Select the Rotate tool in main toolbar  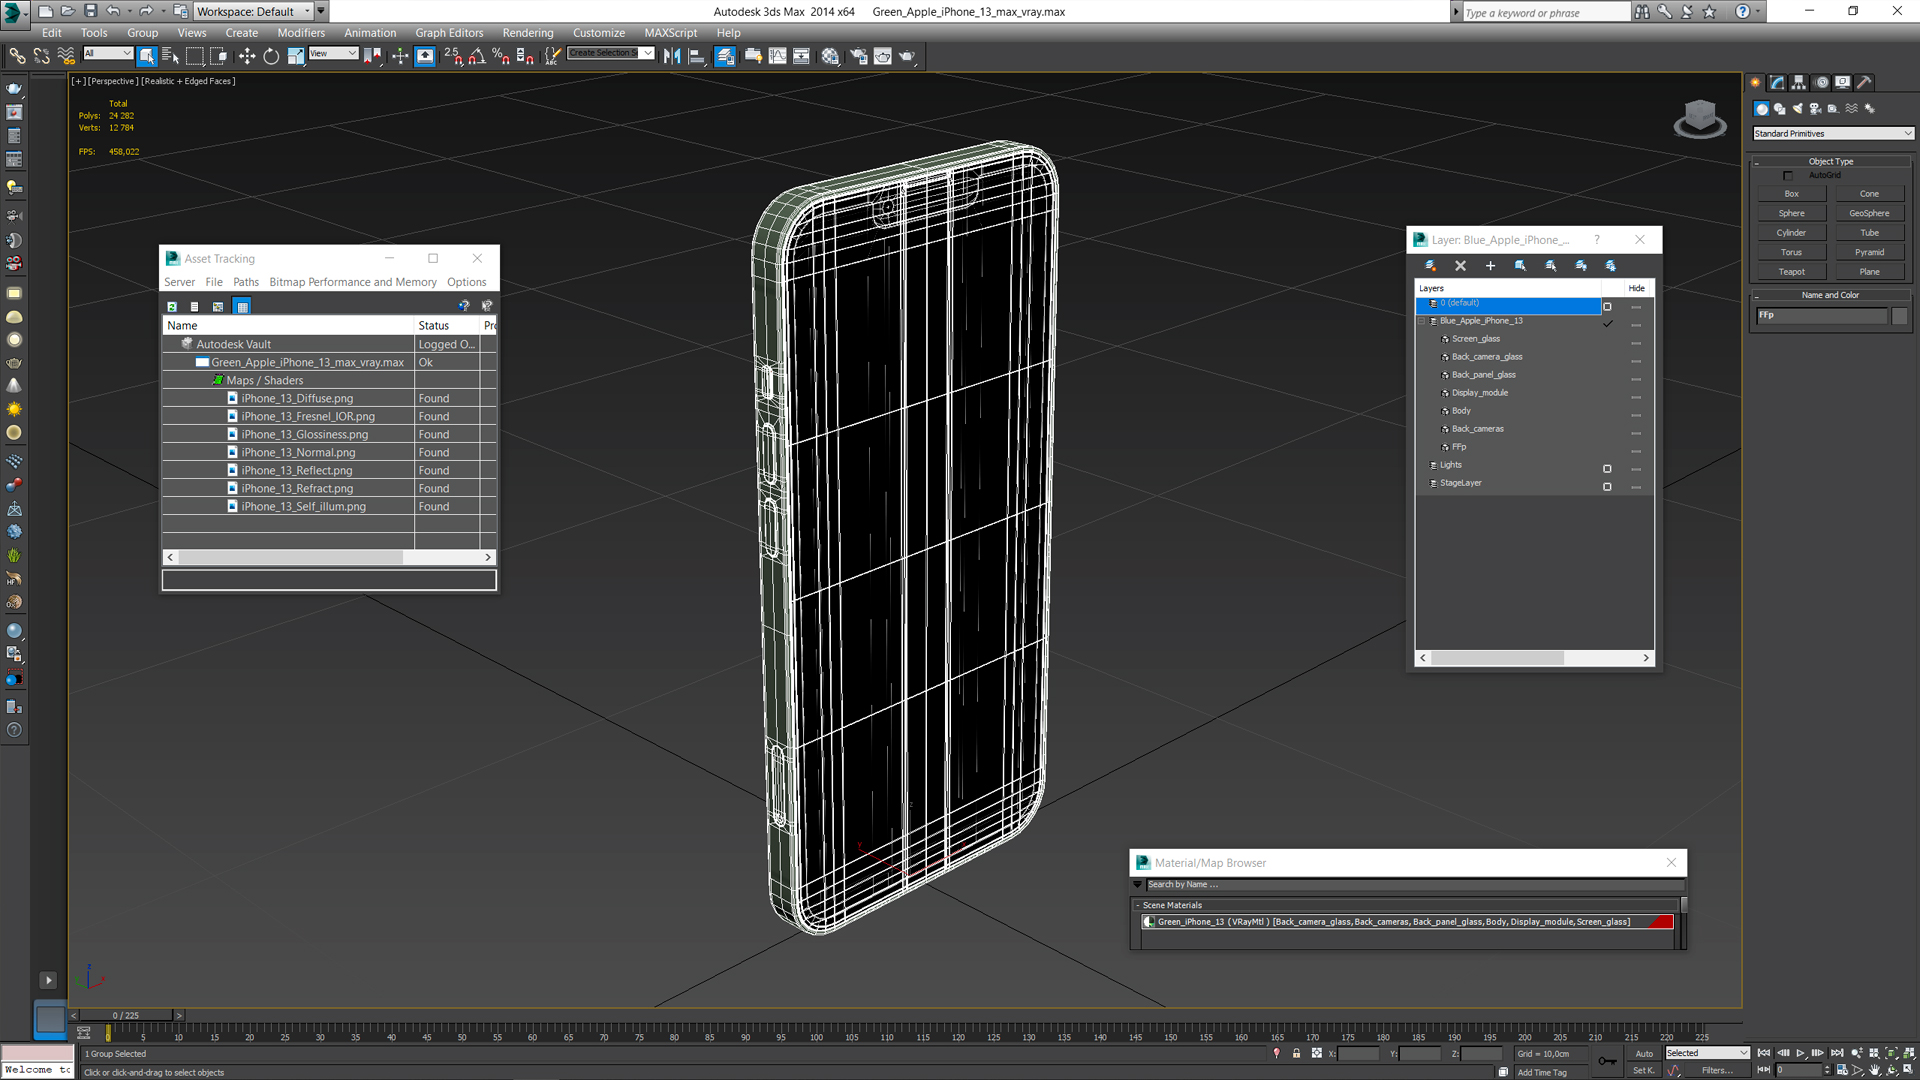[x=271, y=57]
